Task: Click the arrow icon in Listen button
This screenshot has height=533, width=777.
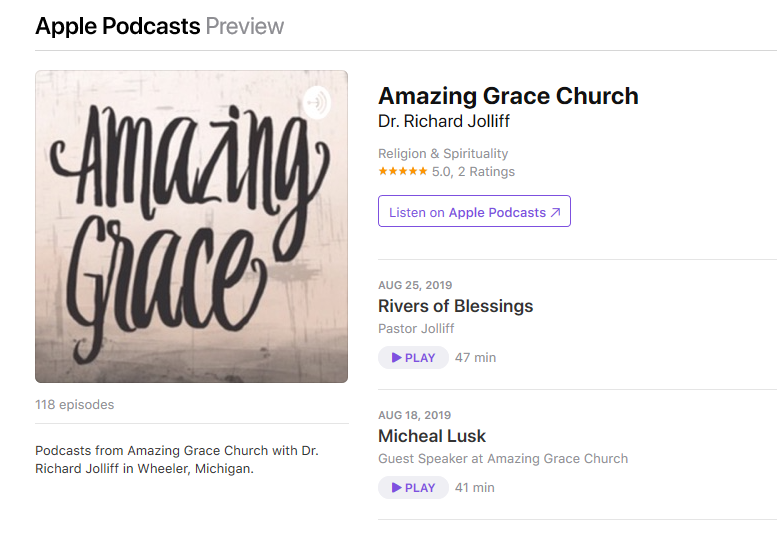Action: point(555,213)
